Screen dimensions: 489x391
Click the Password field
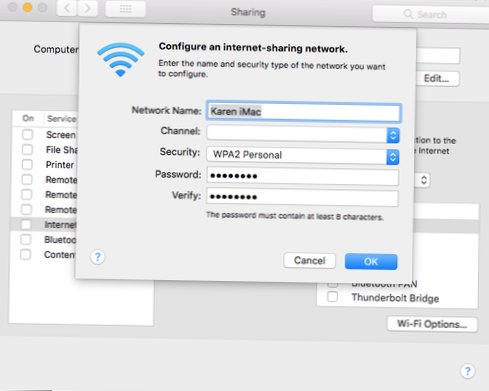tap(303, 177)
